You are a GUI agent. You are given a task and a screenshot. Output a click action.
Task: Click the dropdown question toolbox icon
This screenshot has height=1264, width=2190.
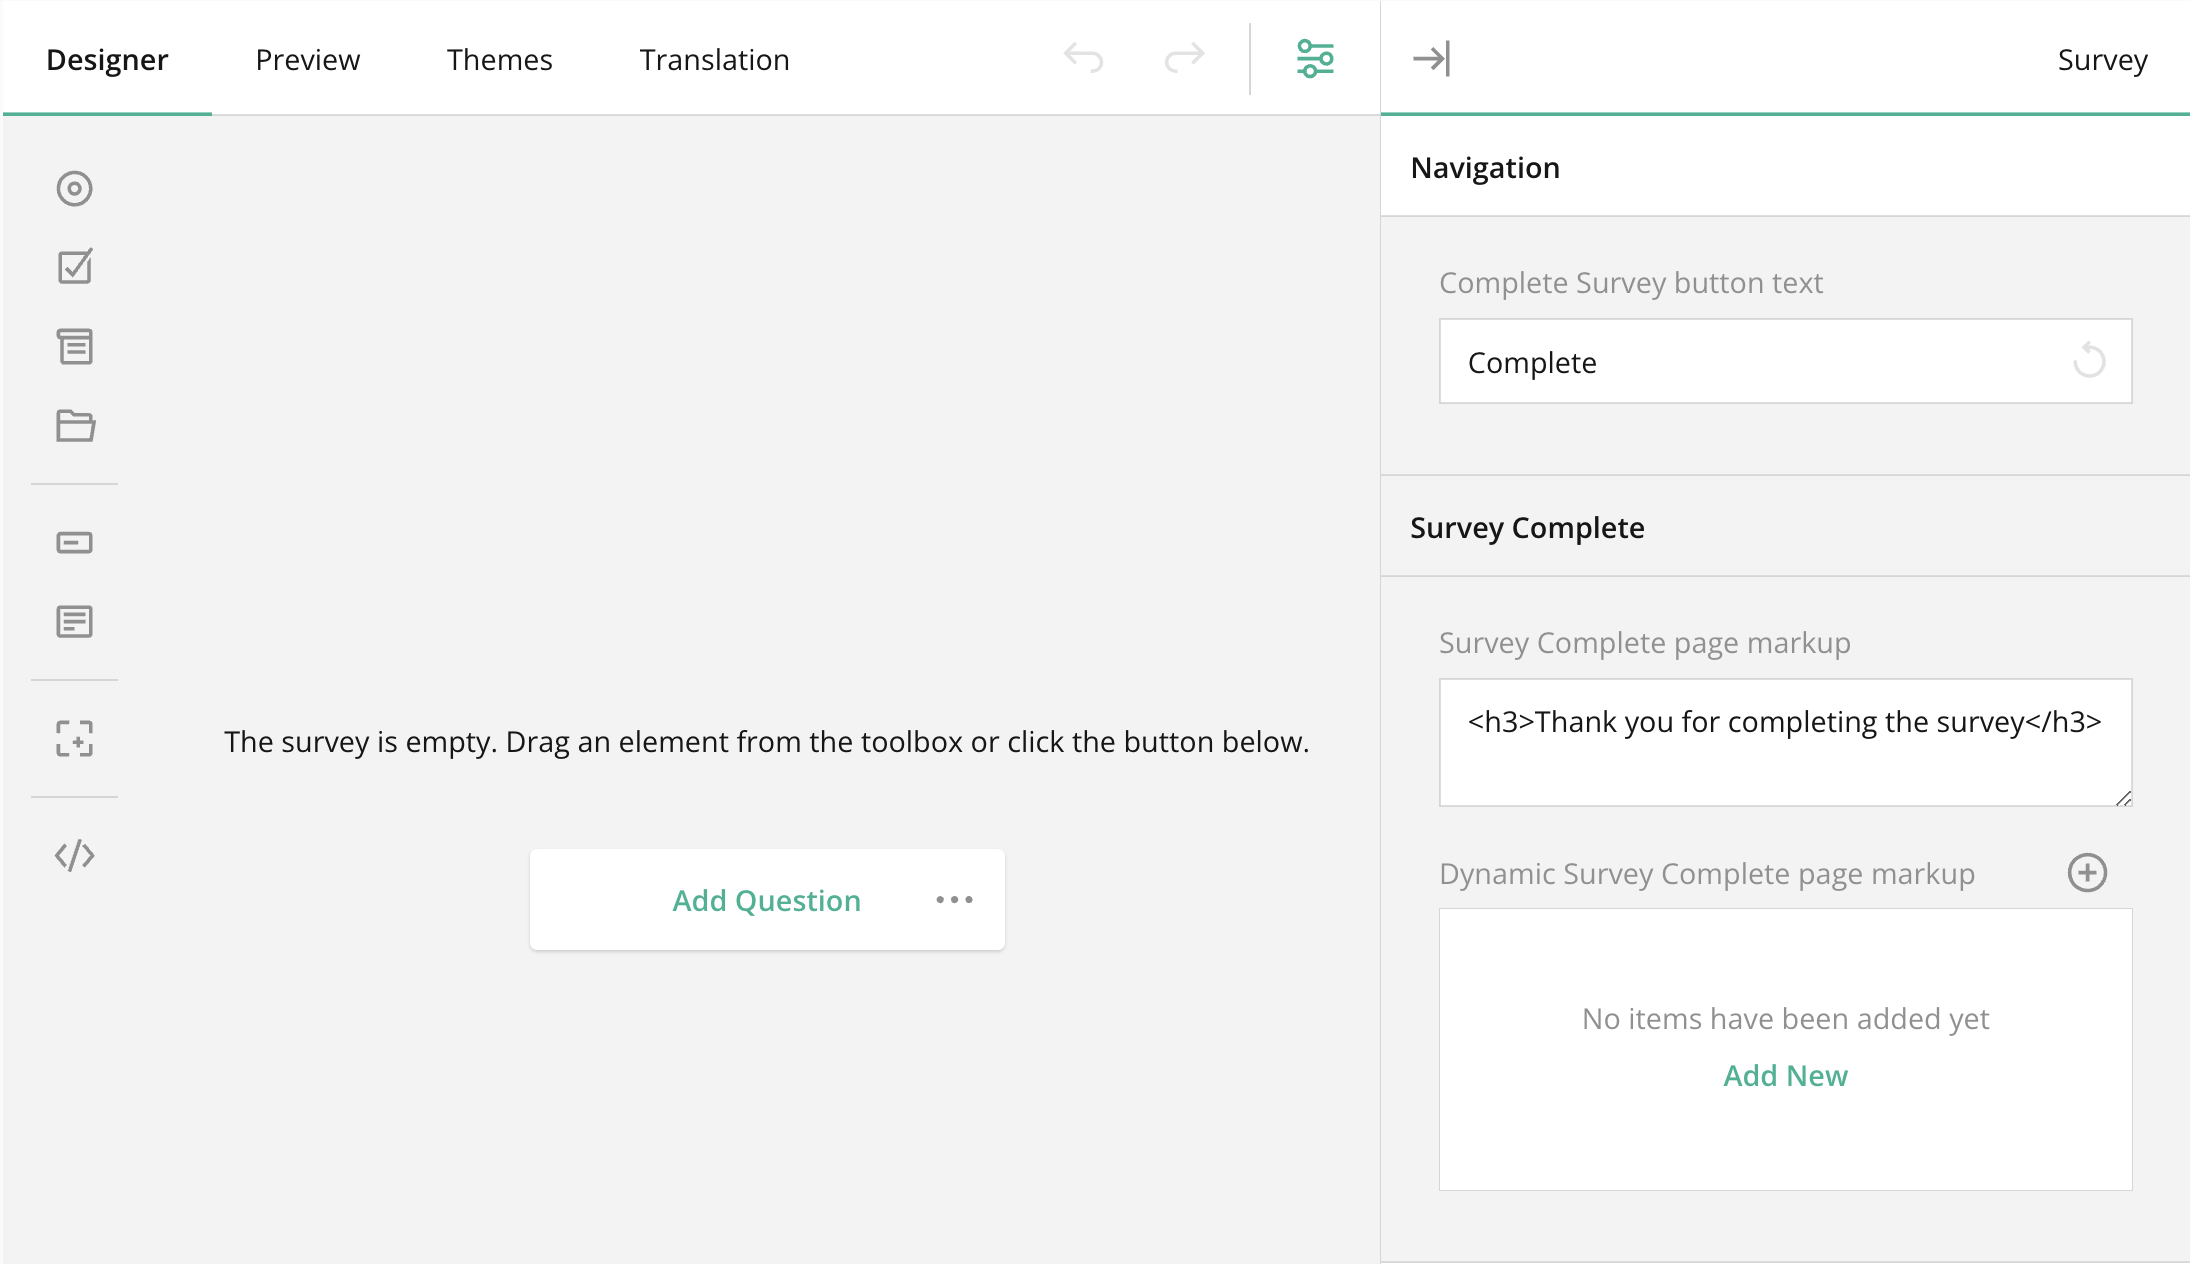coord(74,346)
